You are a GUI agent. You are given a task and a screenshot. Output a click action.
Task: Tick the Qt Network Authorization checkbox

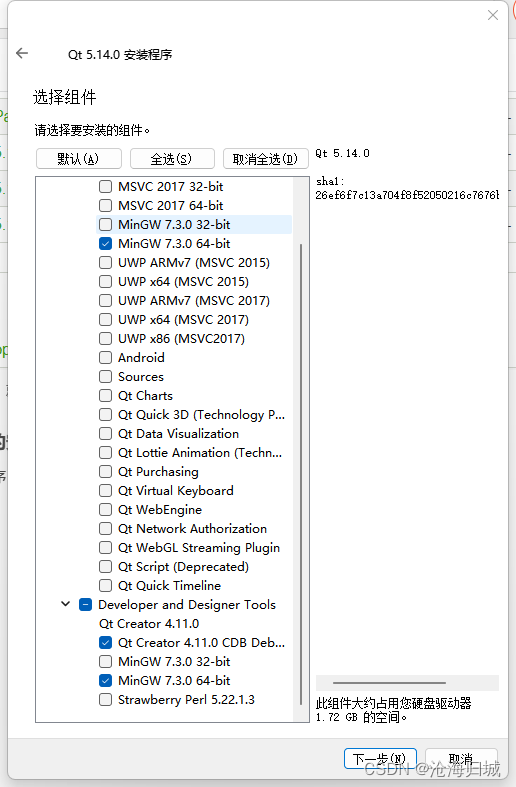point(105,529)
